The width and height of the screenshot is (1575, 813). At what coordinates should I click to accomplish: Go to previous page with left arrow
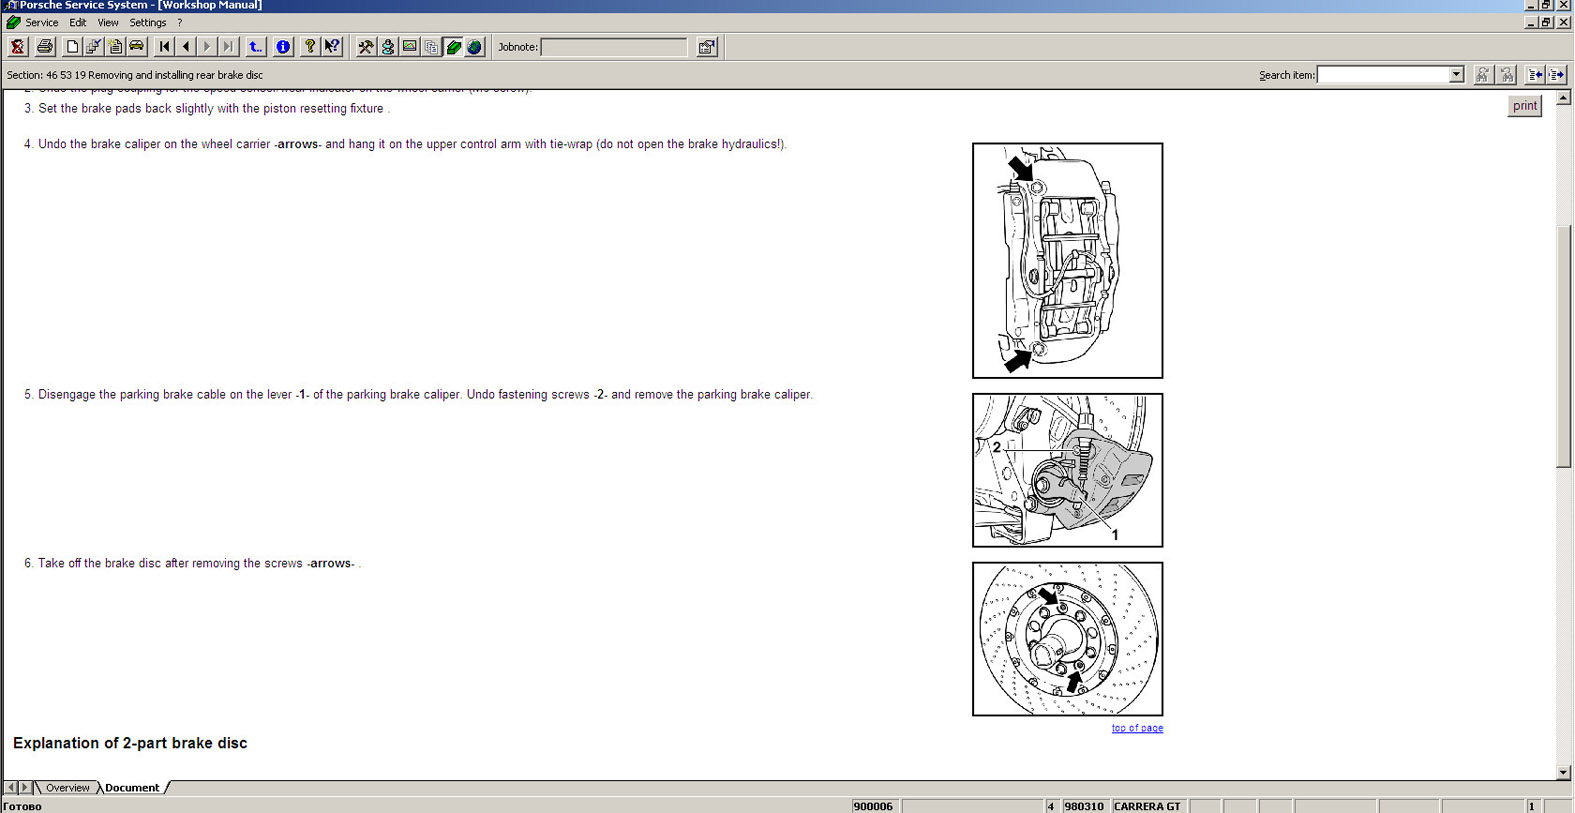(186, 47)
